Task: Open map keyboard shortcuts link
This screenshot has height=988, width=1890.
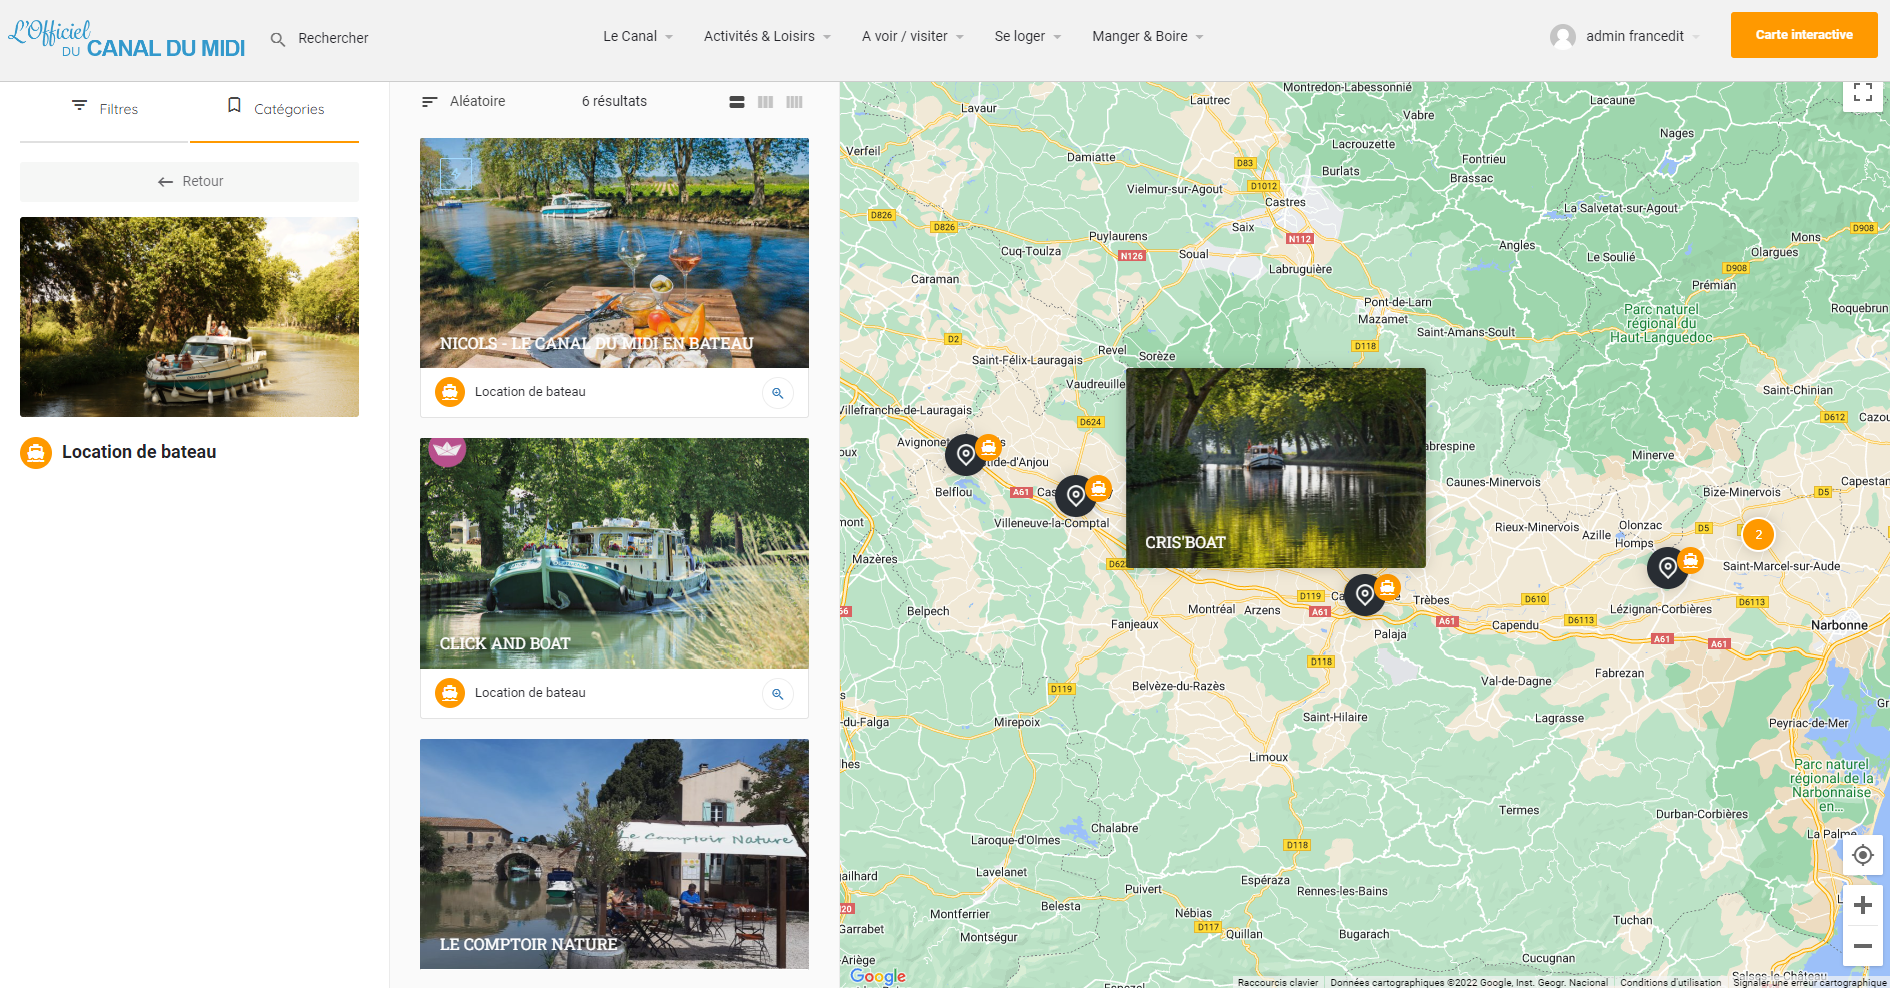Action: 1278,982
